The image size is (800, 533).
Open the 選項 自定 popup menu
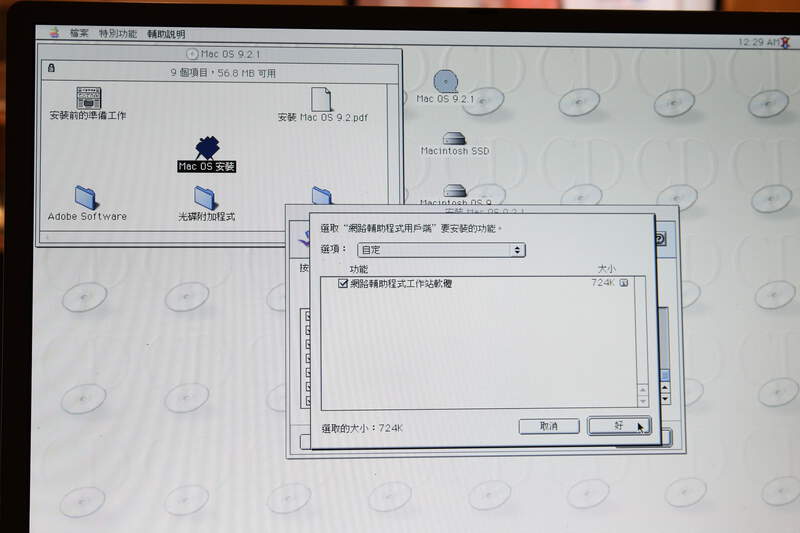441,250
